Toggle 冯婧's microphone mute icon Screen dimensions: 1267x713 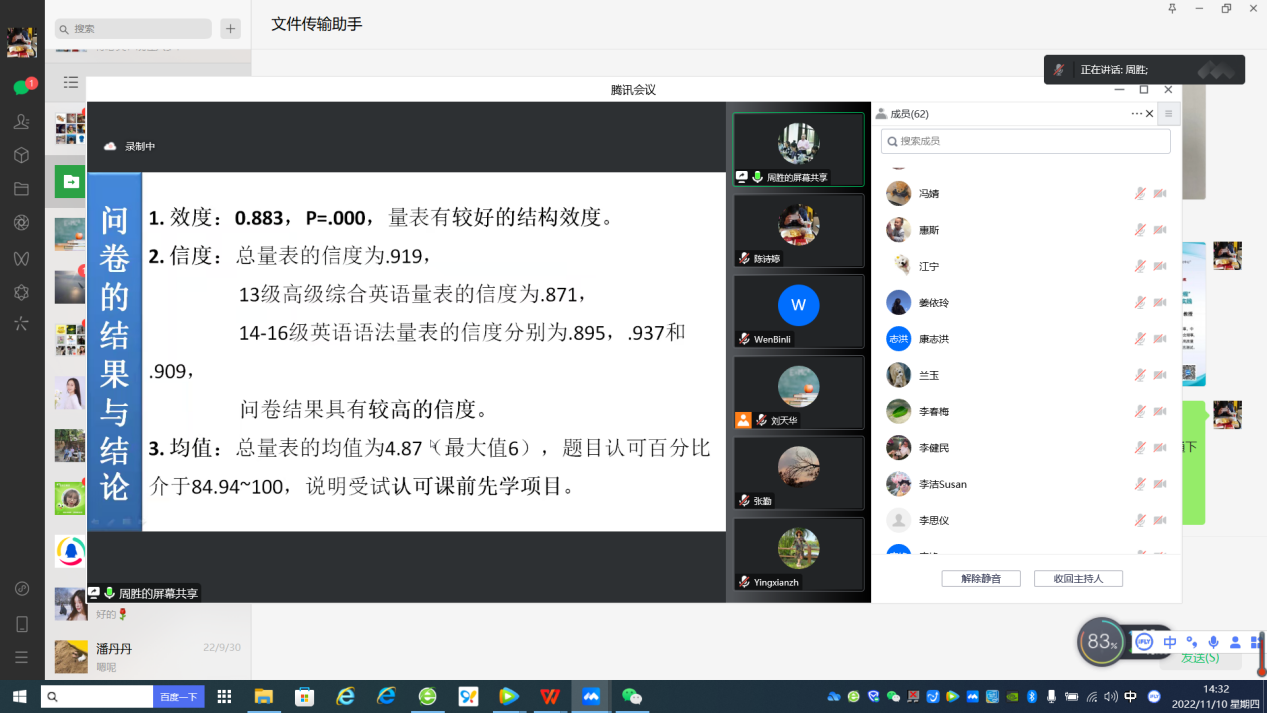pyautogui.click(x=1139, y=194)
